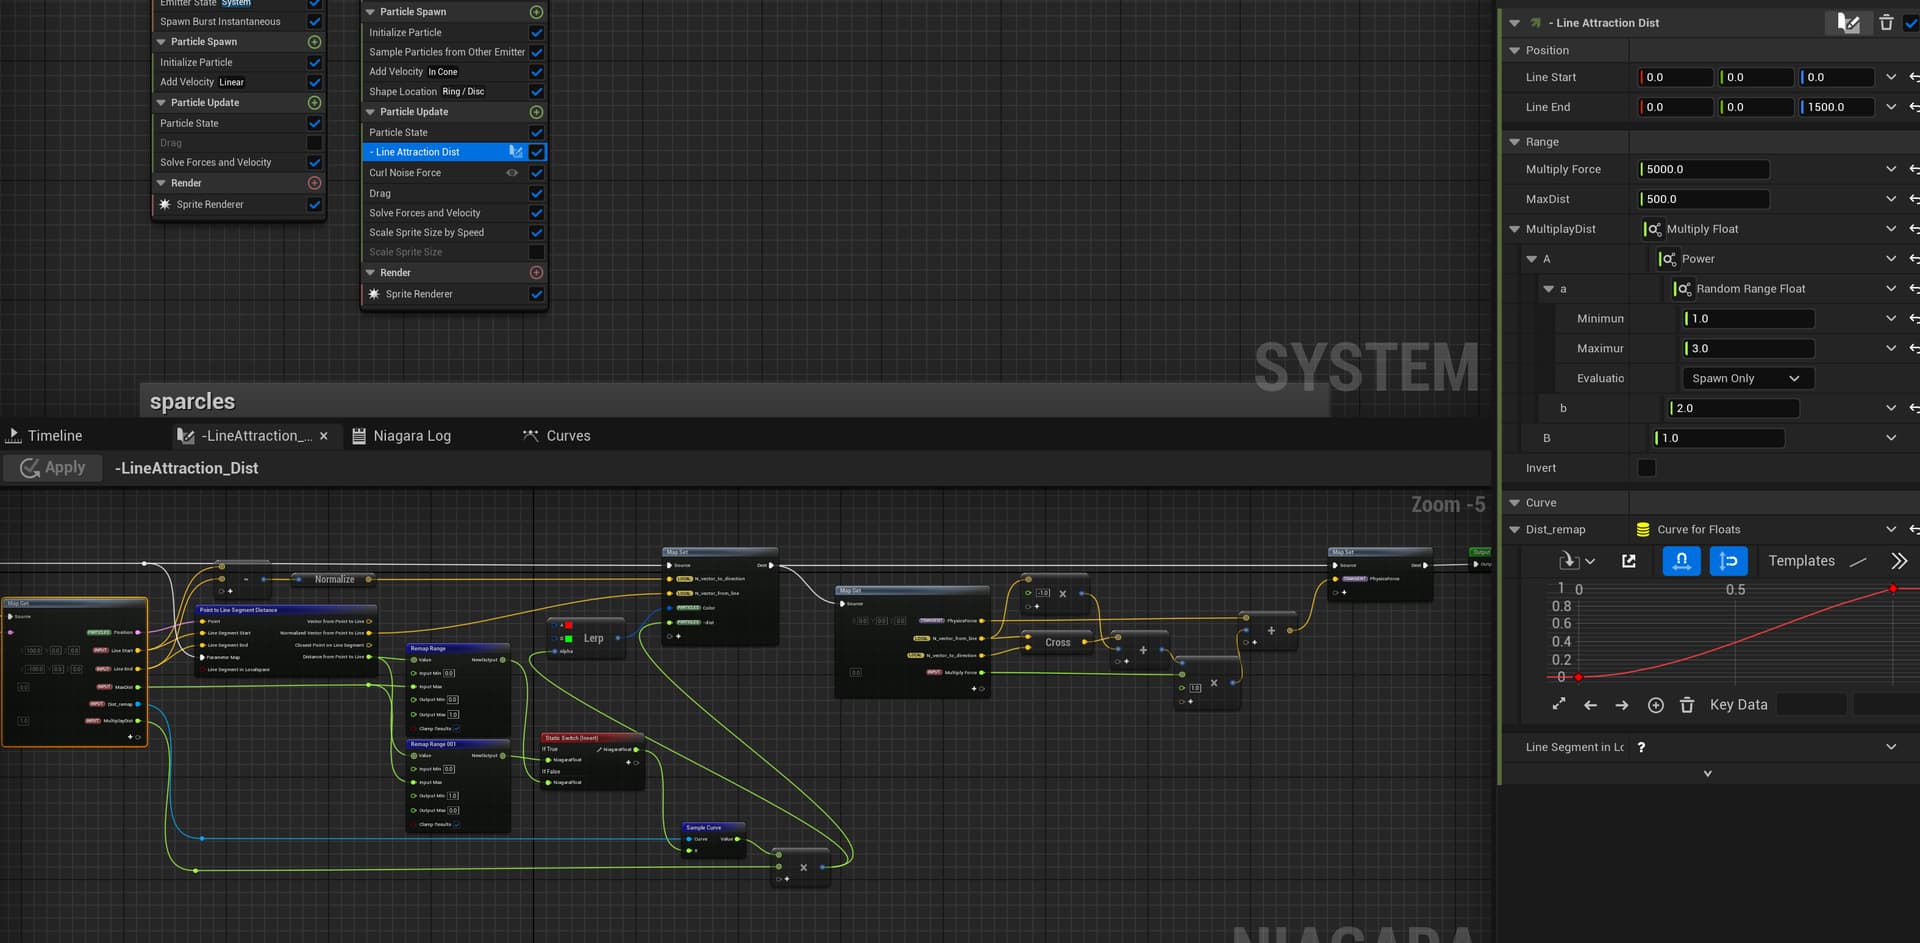Go to previous curve key arrow
This screenshot has height=943, width=1920.
pos(1590,705)
